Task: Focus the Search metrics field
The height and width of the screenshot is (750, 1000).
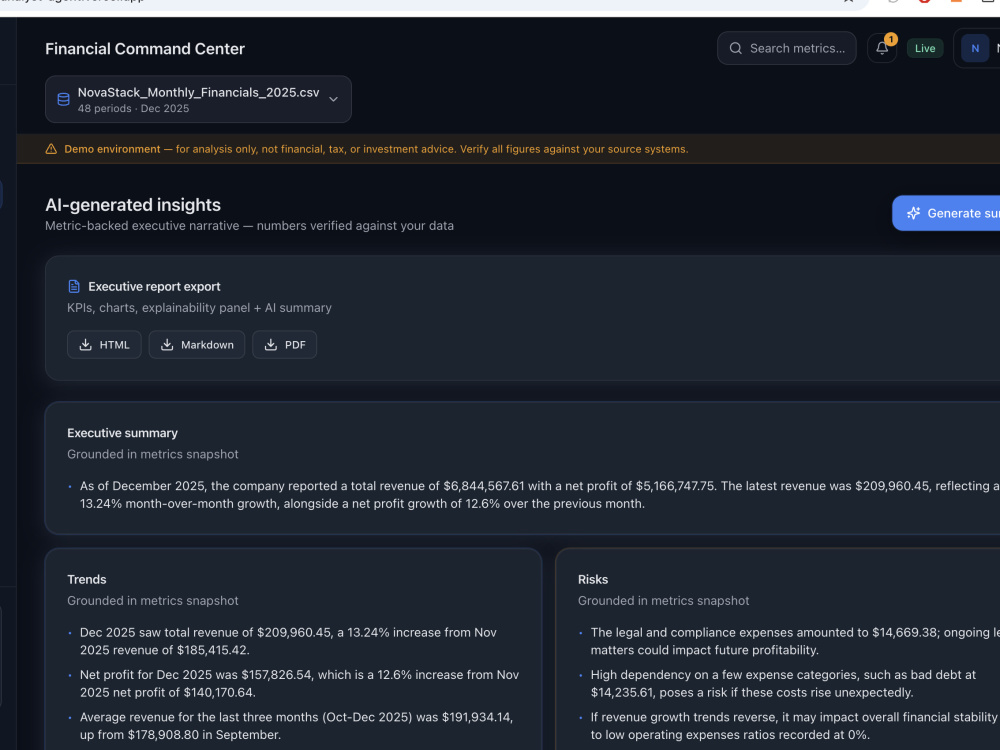Action: coord(786,48)
